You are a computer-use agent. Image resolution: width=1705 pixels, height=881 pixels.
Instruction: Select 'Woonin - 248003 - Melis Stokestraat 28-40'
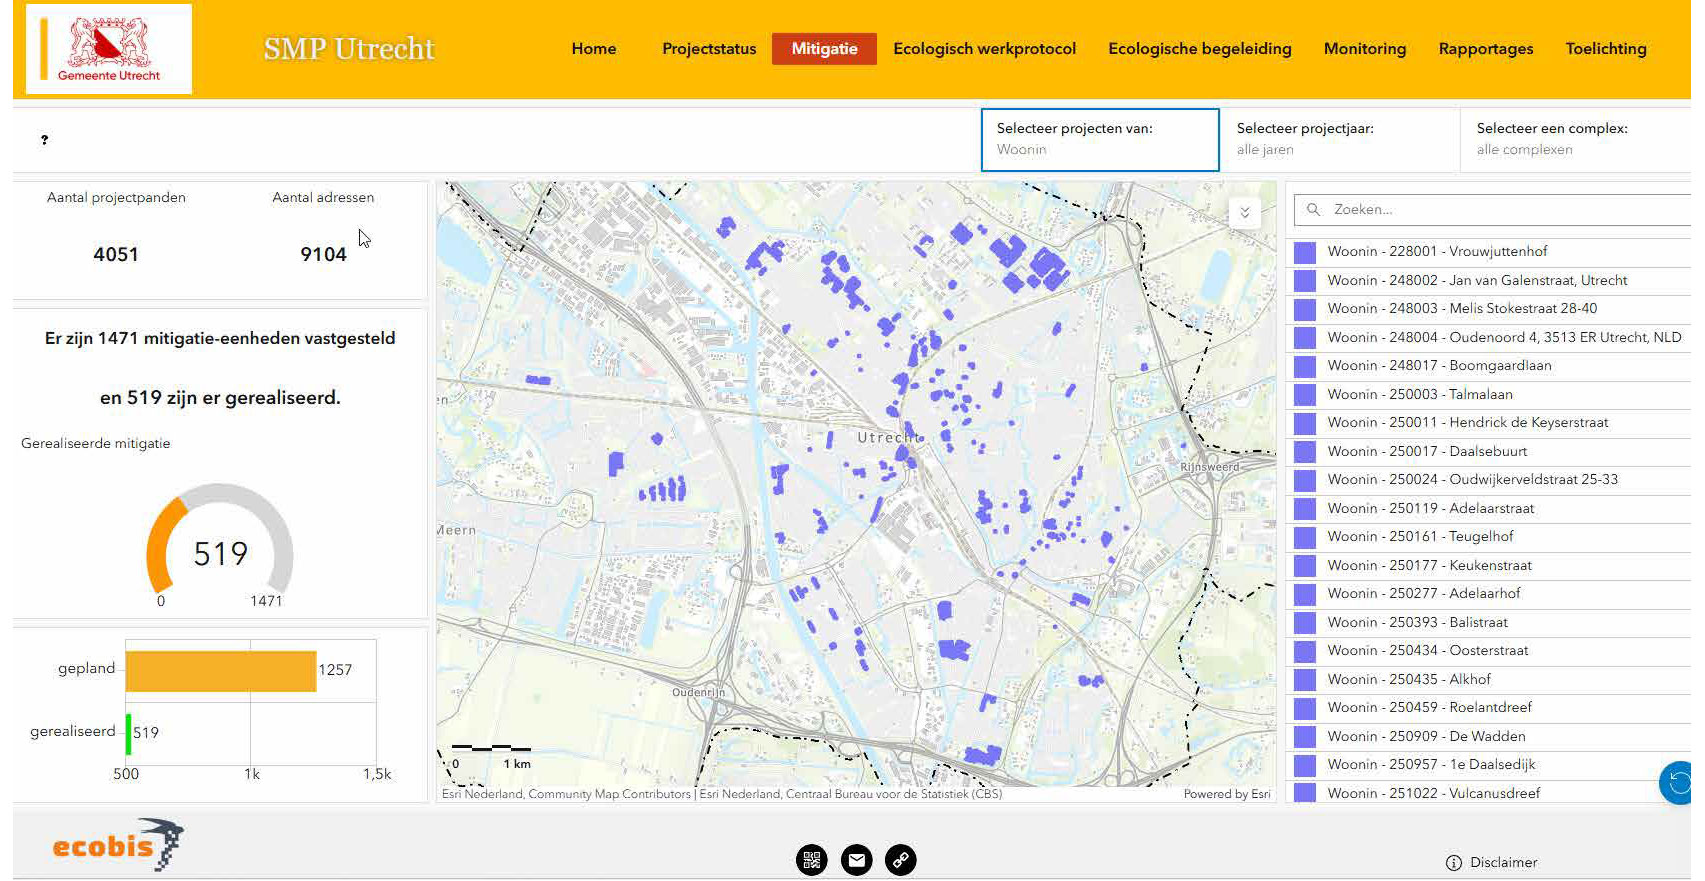pyautogui.click(x=1488, y=309)
